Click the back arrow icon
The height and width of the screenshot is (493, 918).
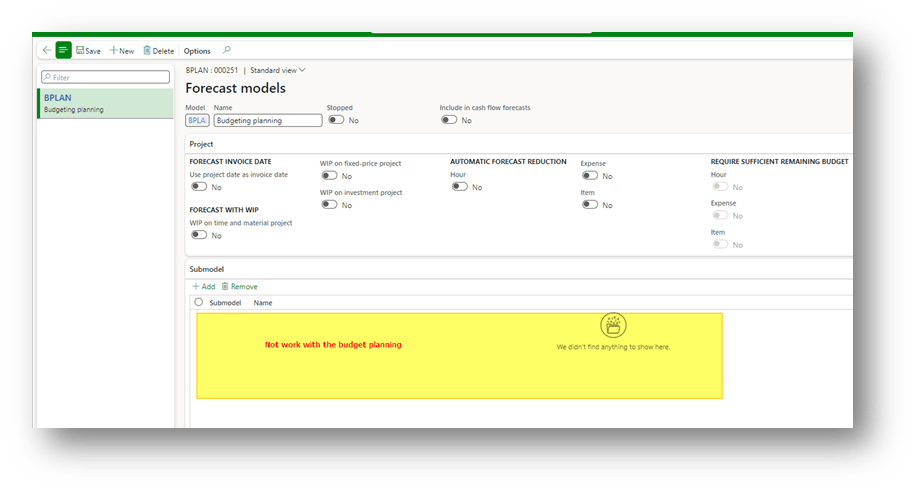46,50
